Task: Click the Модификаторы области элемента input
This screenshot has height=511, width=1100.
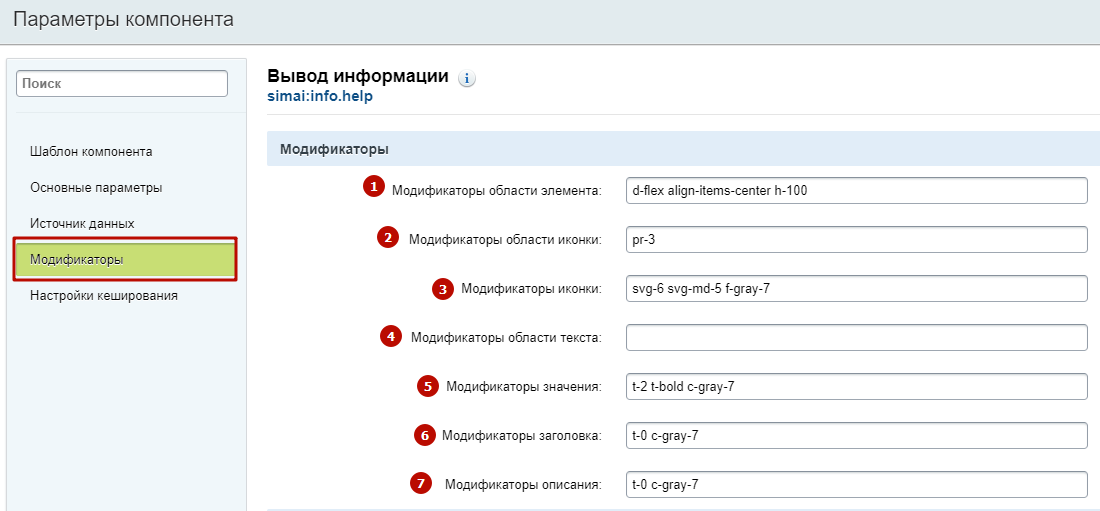Action: pos(856,191)
